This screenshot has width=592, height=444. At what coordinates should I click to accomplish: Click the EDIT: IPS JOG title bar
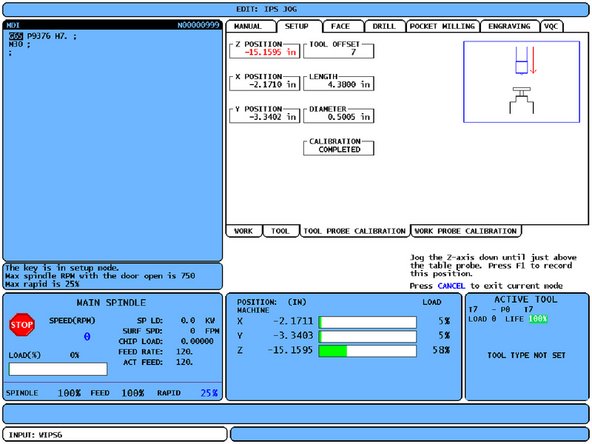296,9
